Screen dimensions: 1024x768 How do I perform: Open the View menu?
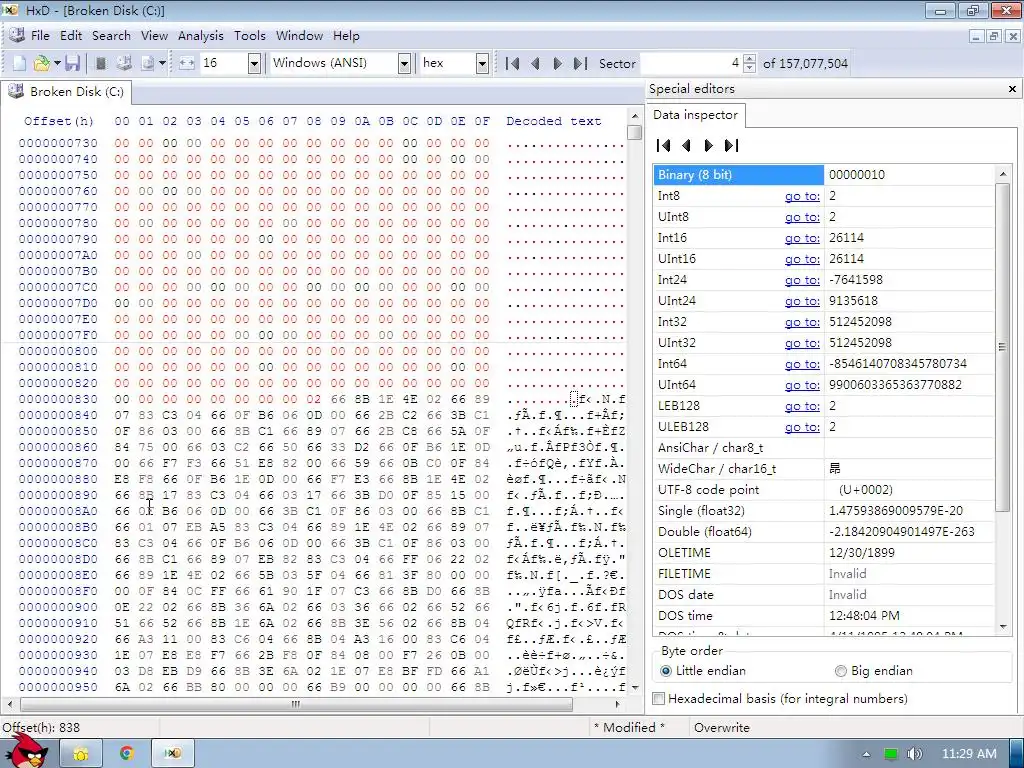click(154, 36)
